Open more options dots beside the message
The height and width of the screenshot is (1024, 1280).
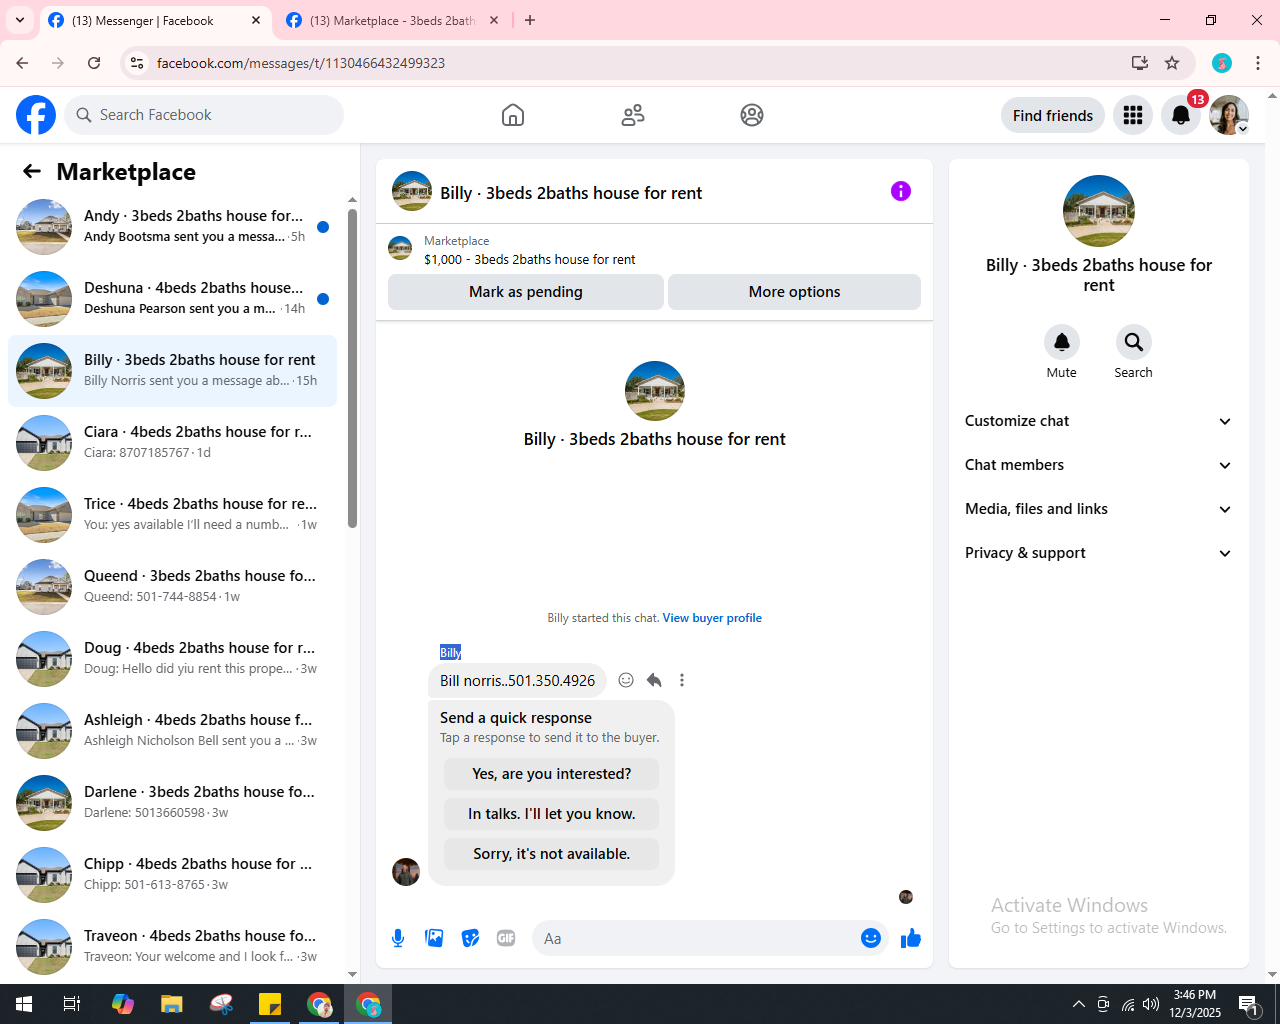click(682, 680)
